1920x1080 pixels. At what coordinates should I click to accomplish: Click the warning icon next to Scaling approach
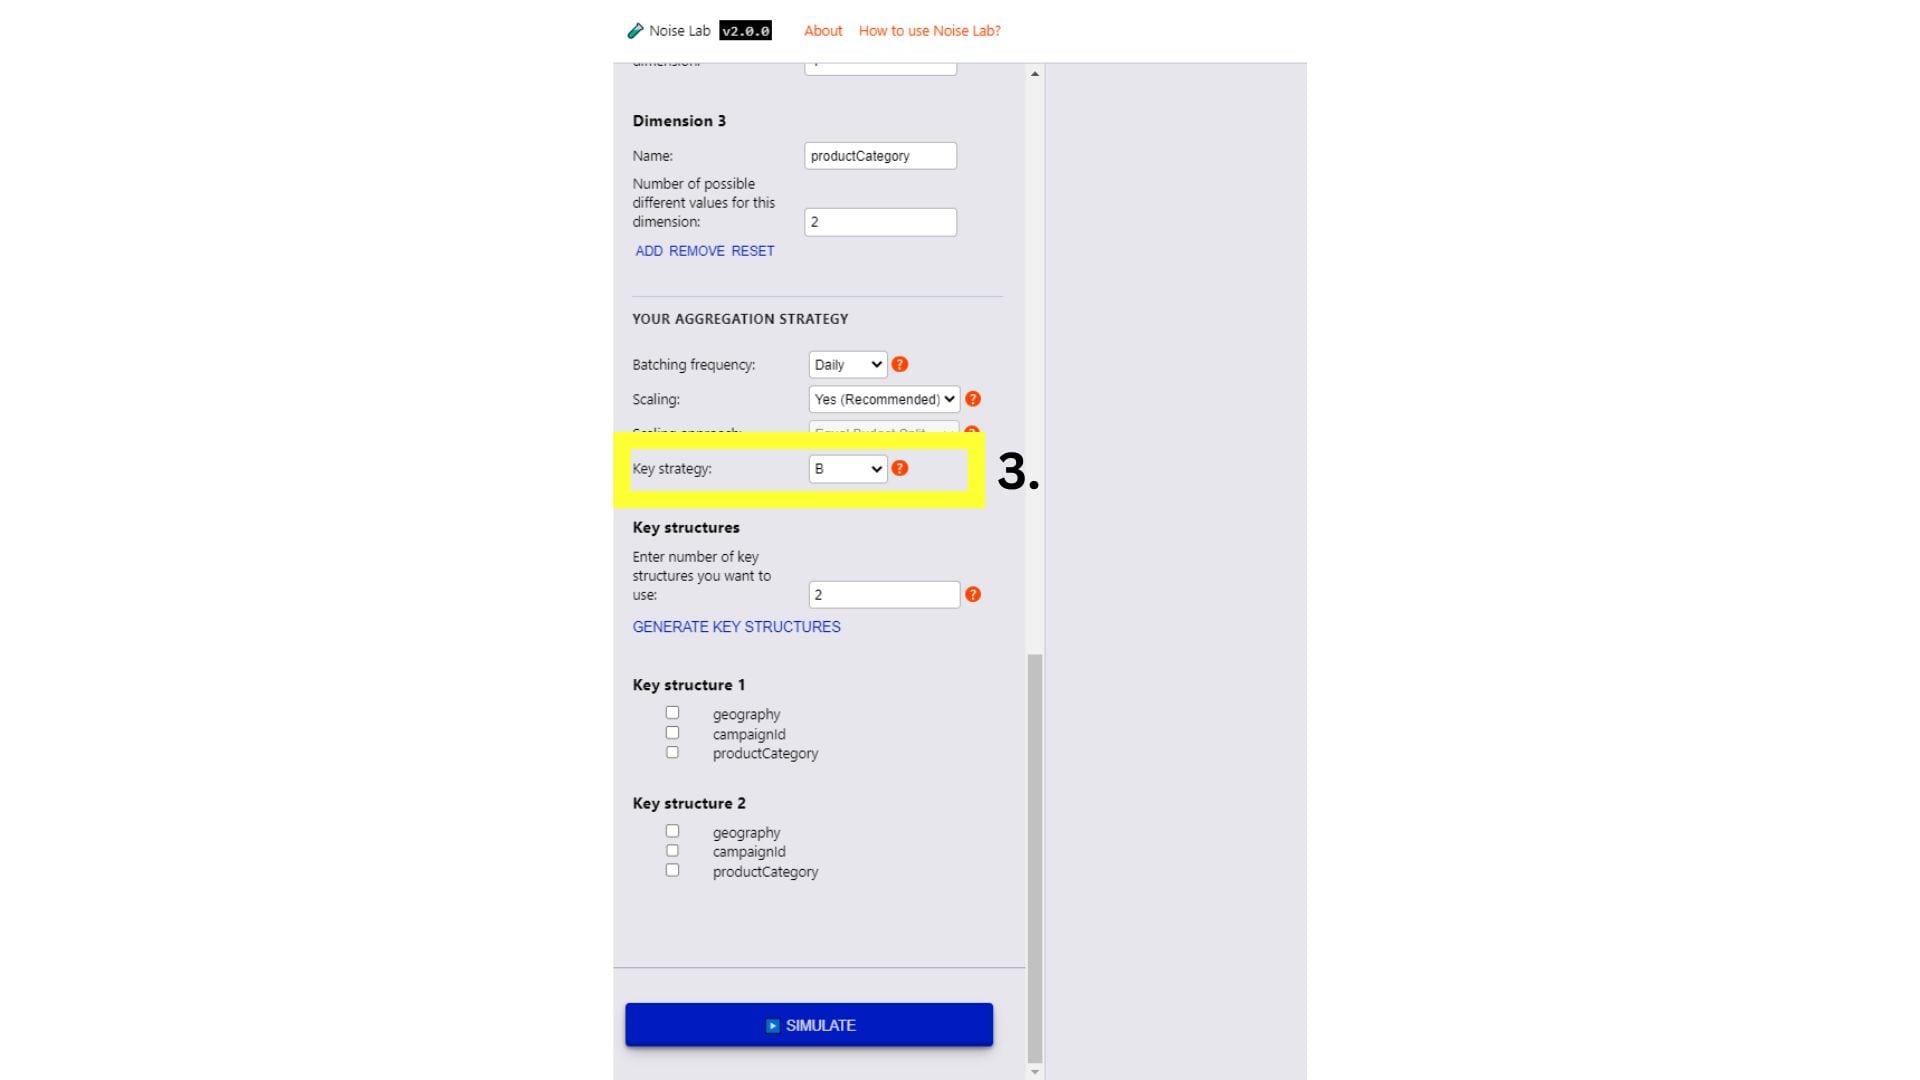[x=973, y=433]
